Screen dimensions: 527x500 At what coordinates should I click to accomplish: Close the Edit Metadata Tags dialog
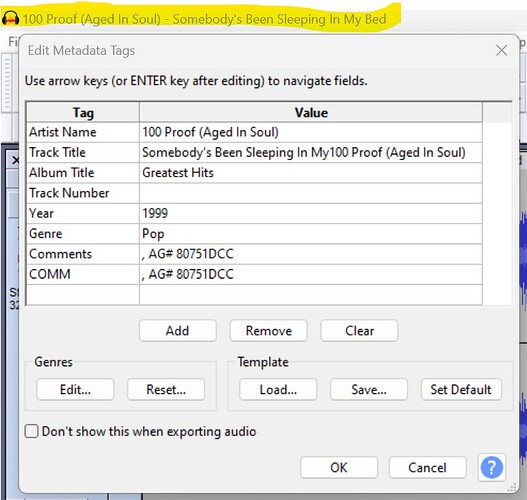tap(501, 50)
